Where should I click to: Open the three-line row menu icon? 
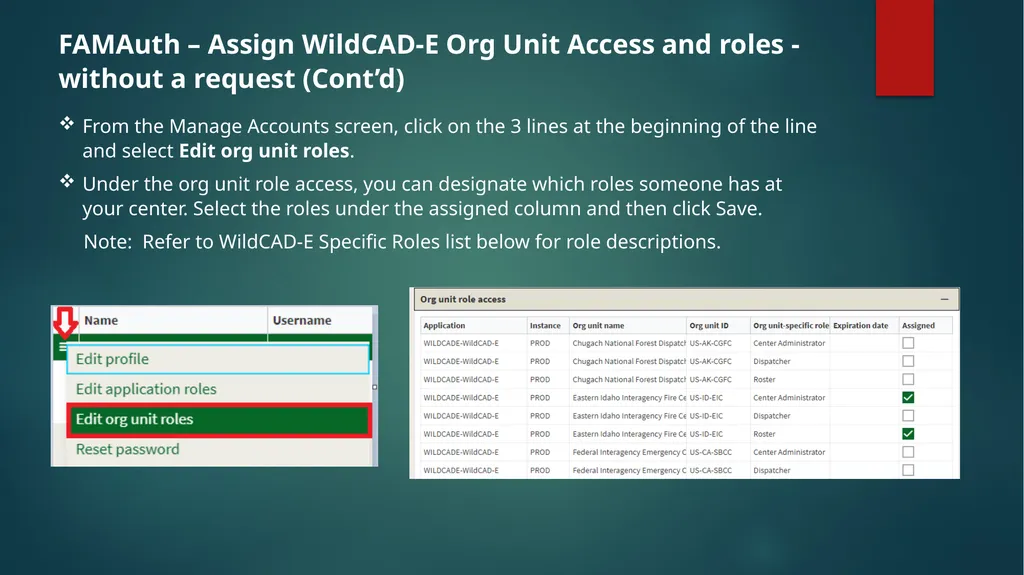click(x=62, y=347)
